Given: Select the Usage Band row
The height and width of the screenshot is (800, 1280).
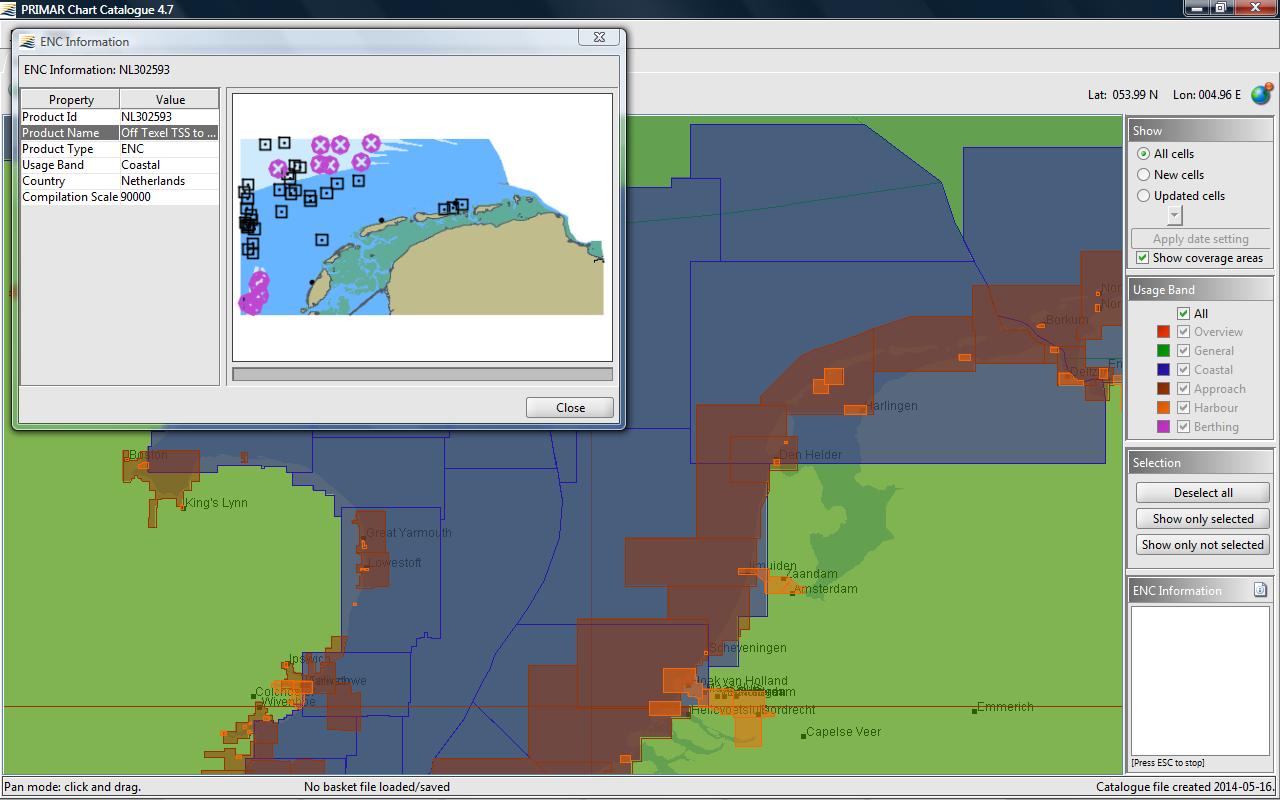Looking at the screenshot, I should coord(120,165).
